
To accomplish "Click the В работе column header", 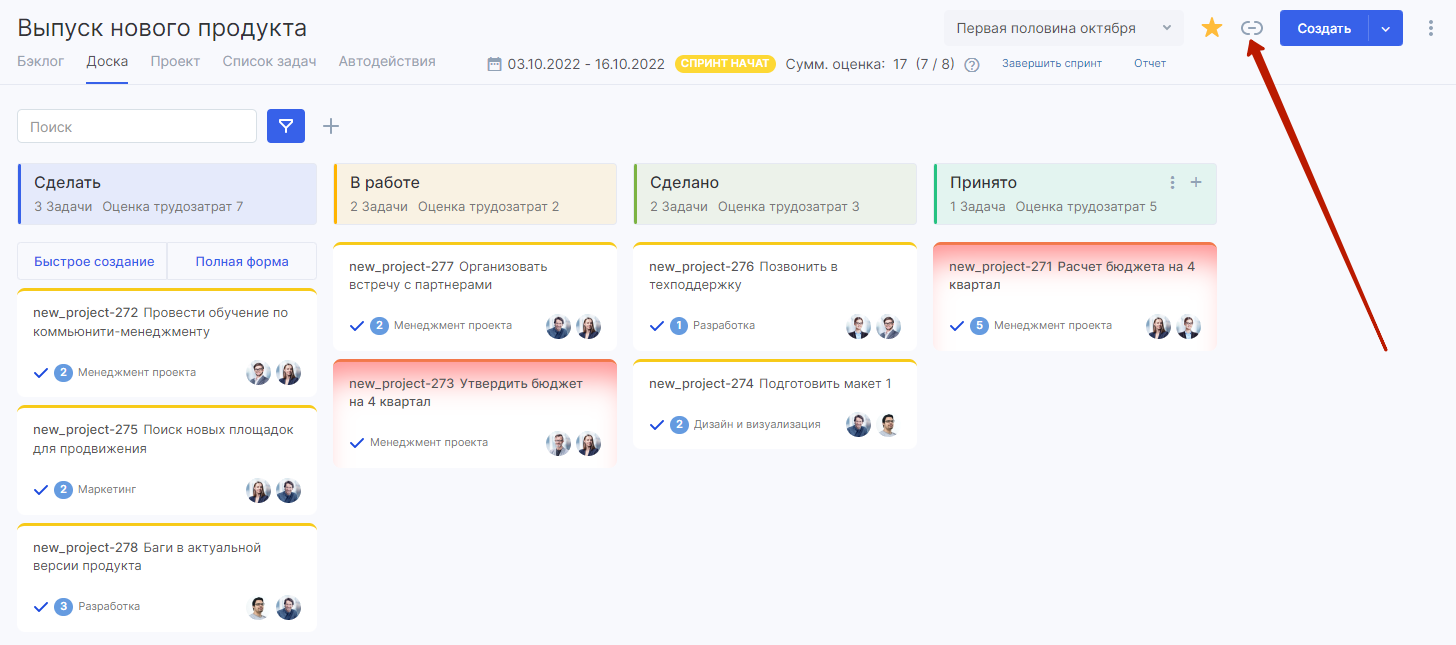I will tap(475, 193).
